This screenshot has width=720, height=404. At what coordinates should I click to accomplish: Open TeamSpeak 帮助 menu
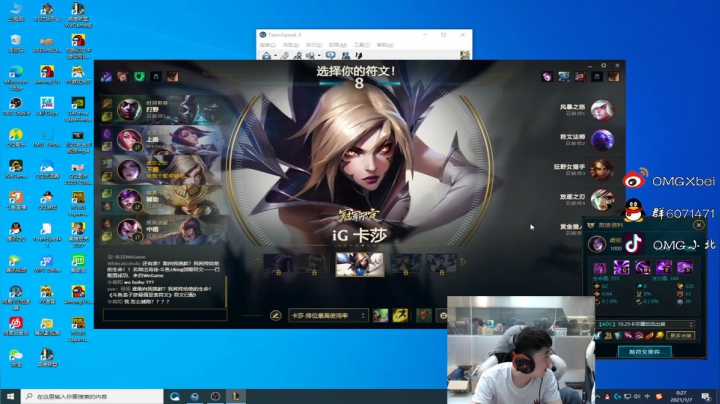385,45
